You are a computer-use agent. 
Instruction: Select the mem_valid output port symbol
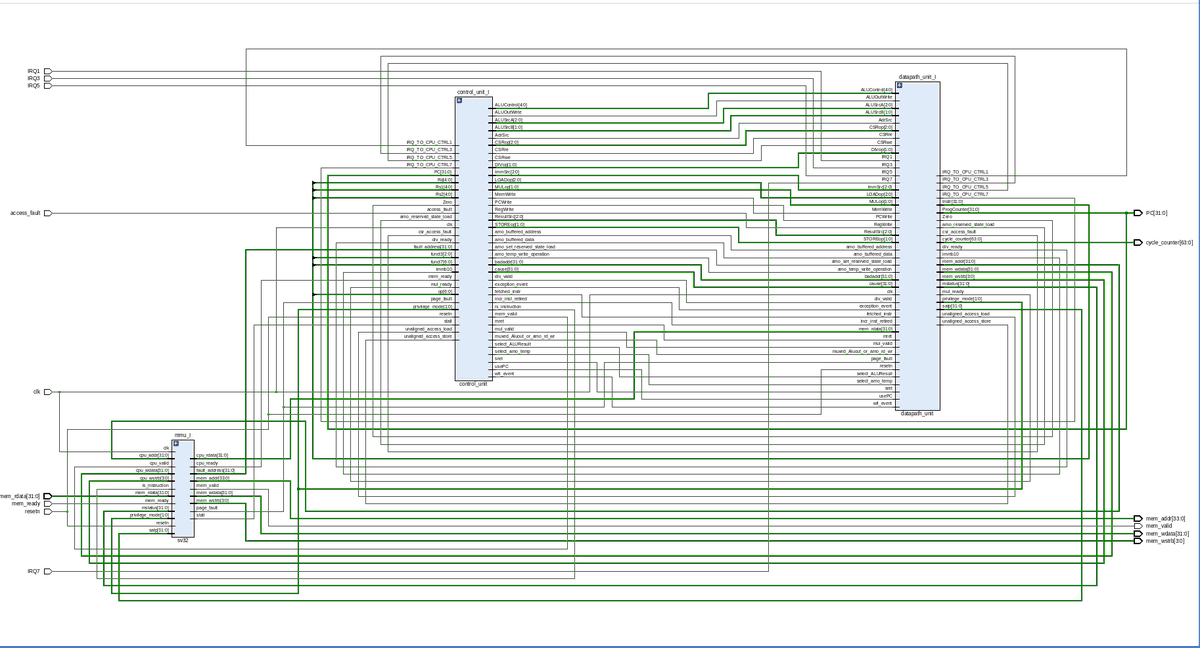click(x=1138, y=526)
